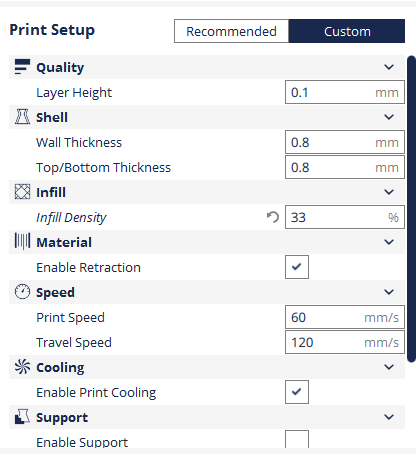The width and height of the screenshot is (416, 468).
Task: Click the Speed section header label
Action: [x=55, y=293]
